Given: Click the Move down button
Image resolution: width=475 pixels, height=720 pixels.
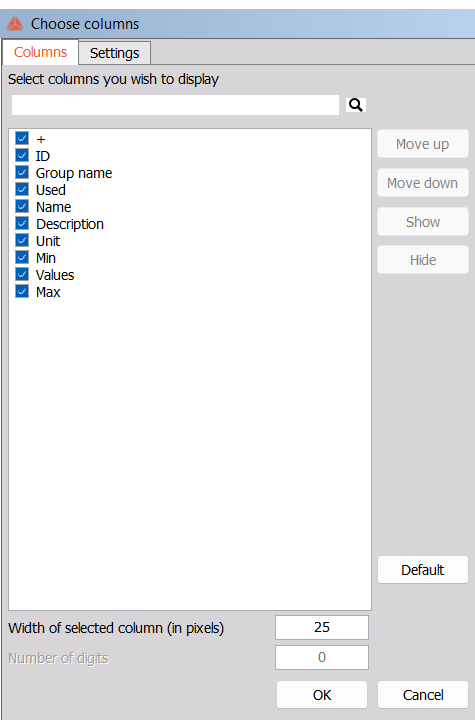Looking at the screenshot, I should point(423,183).
